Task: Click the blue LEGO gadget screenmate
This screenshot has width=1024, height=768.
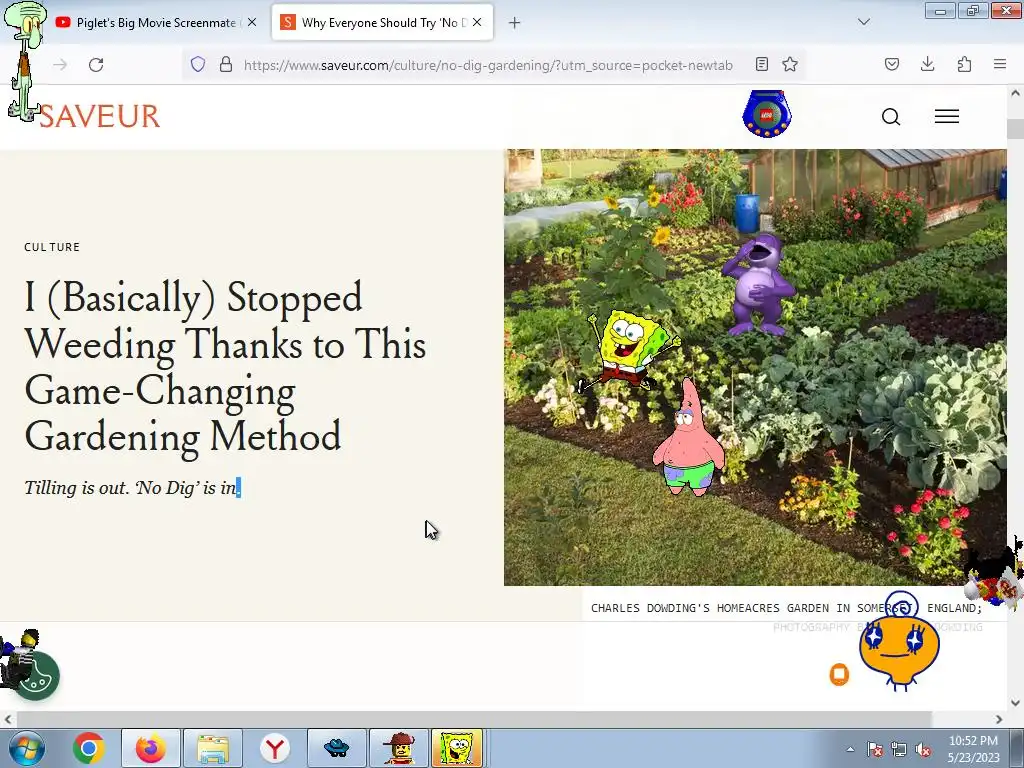Action: [767, 114]
